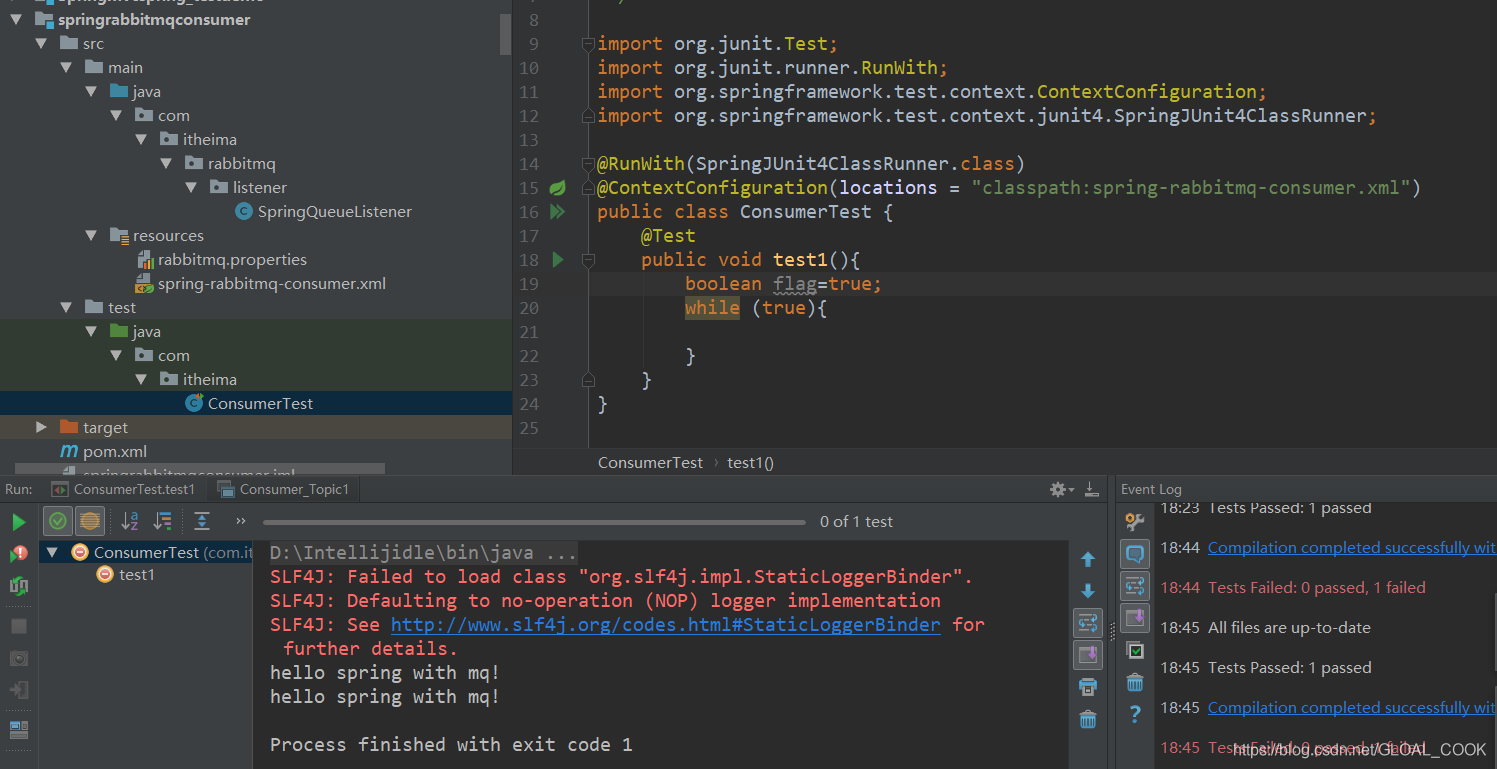This screenshot has width=1497, height=769.
Task: Toggle balloon notifications in Event Log
Action: 1135,553
